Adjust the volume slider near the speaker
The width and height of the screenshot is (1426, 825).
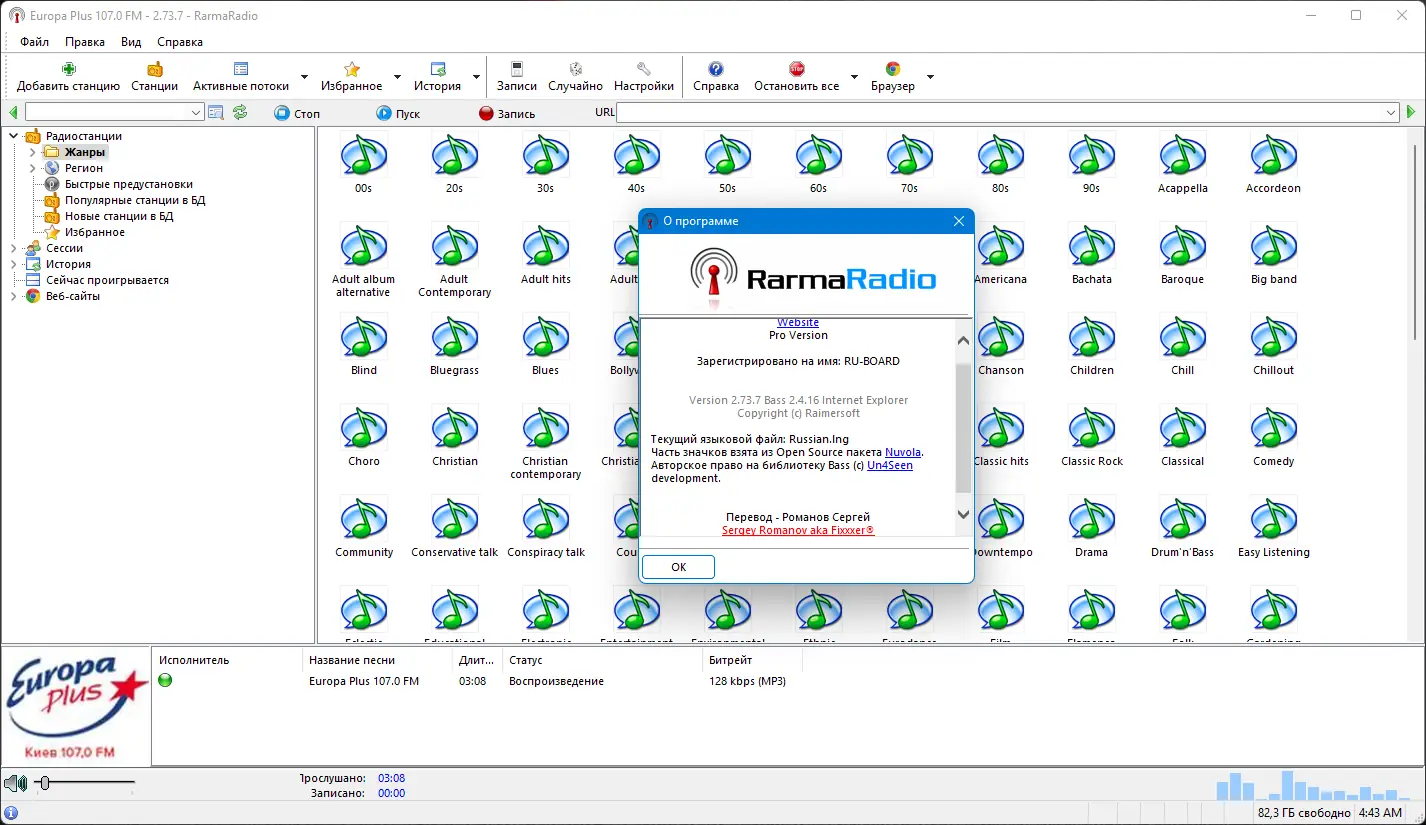pos(44,784)
